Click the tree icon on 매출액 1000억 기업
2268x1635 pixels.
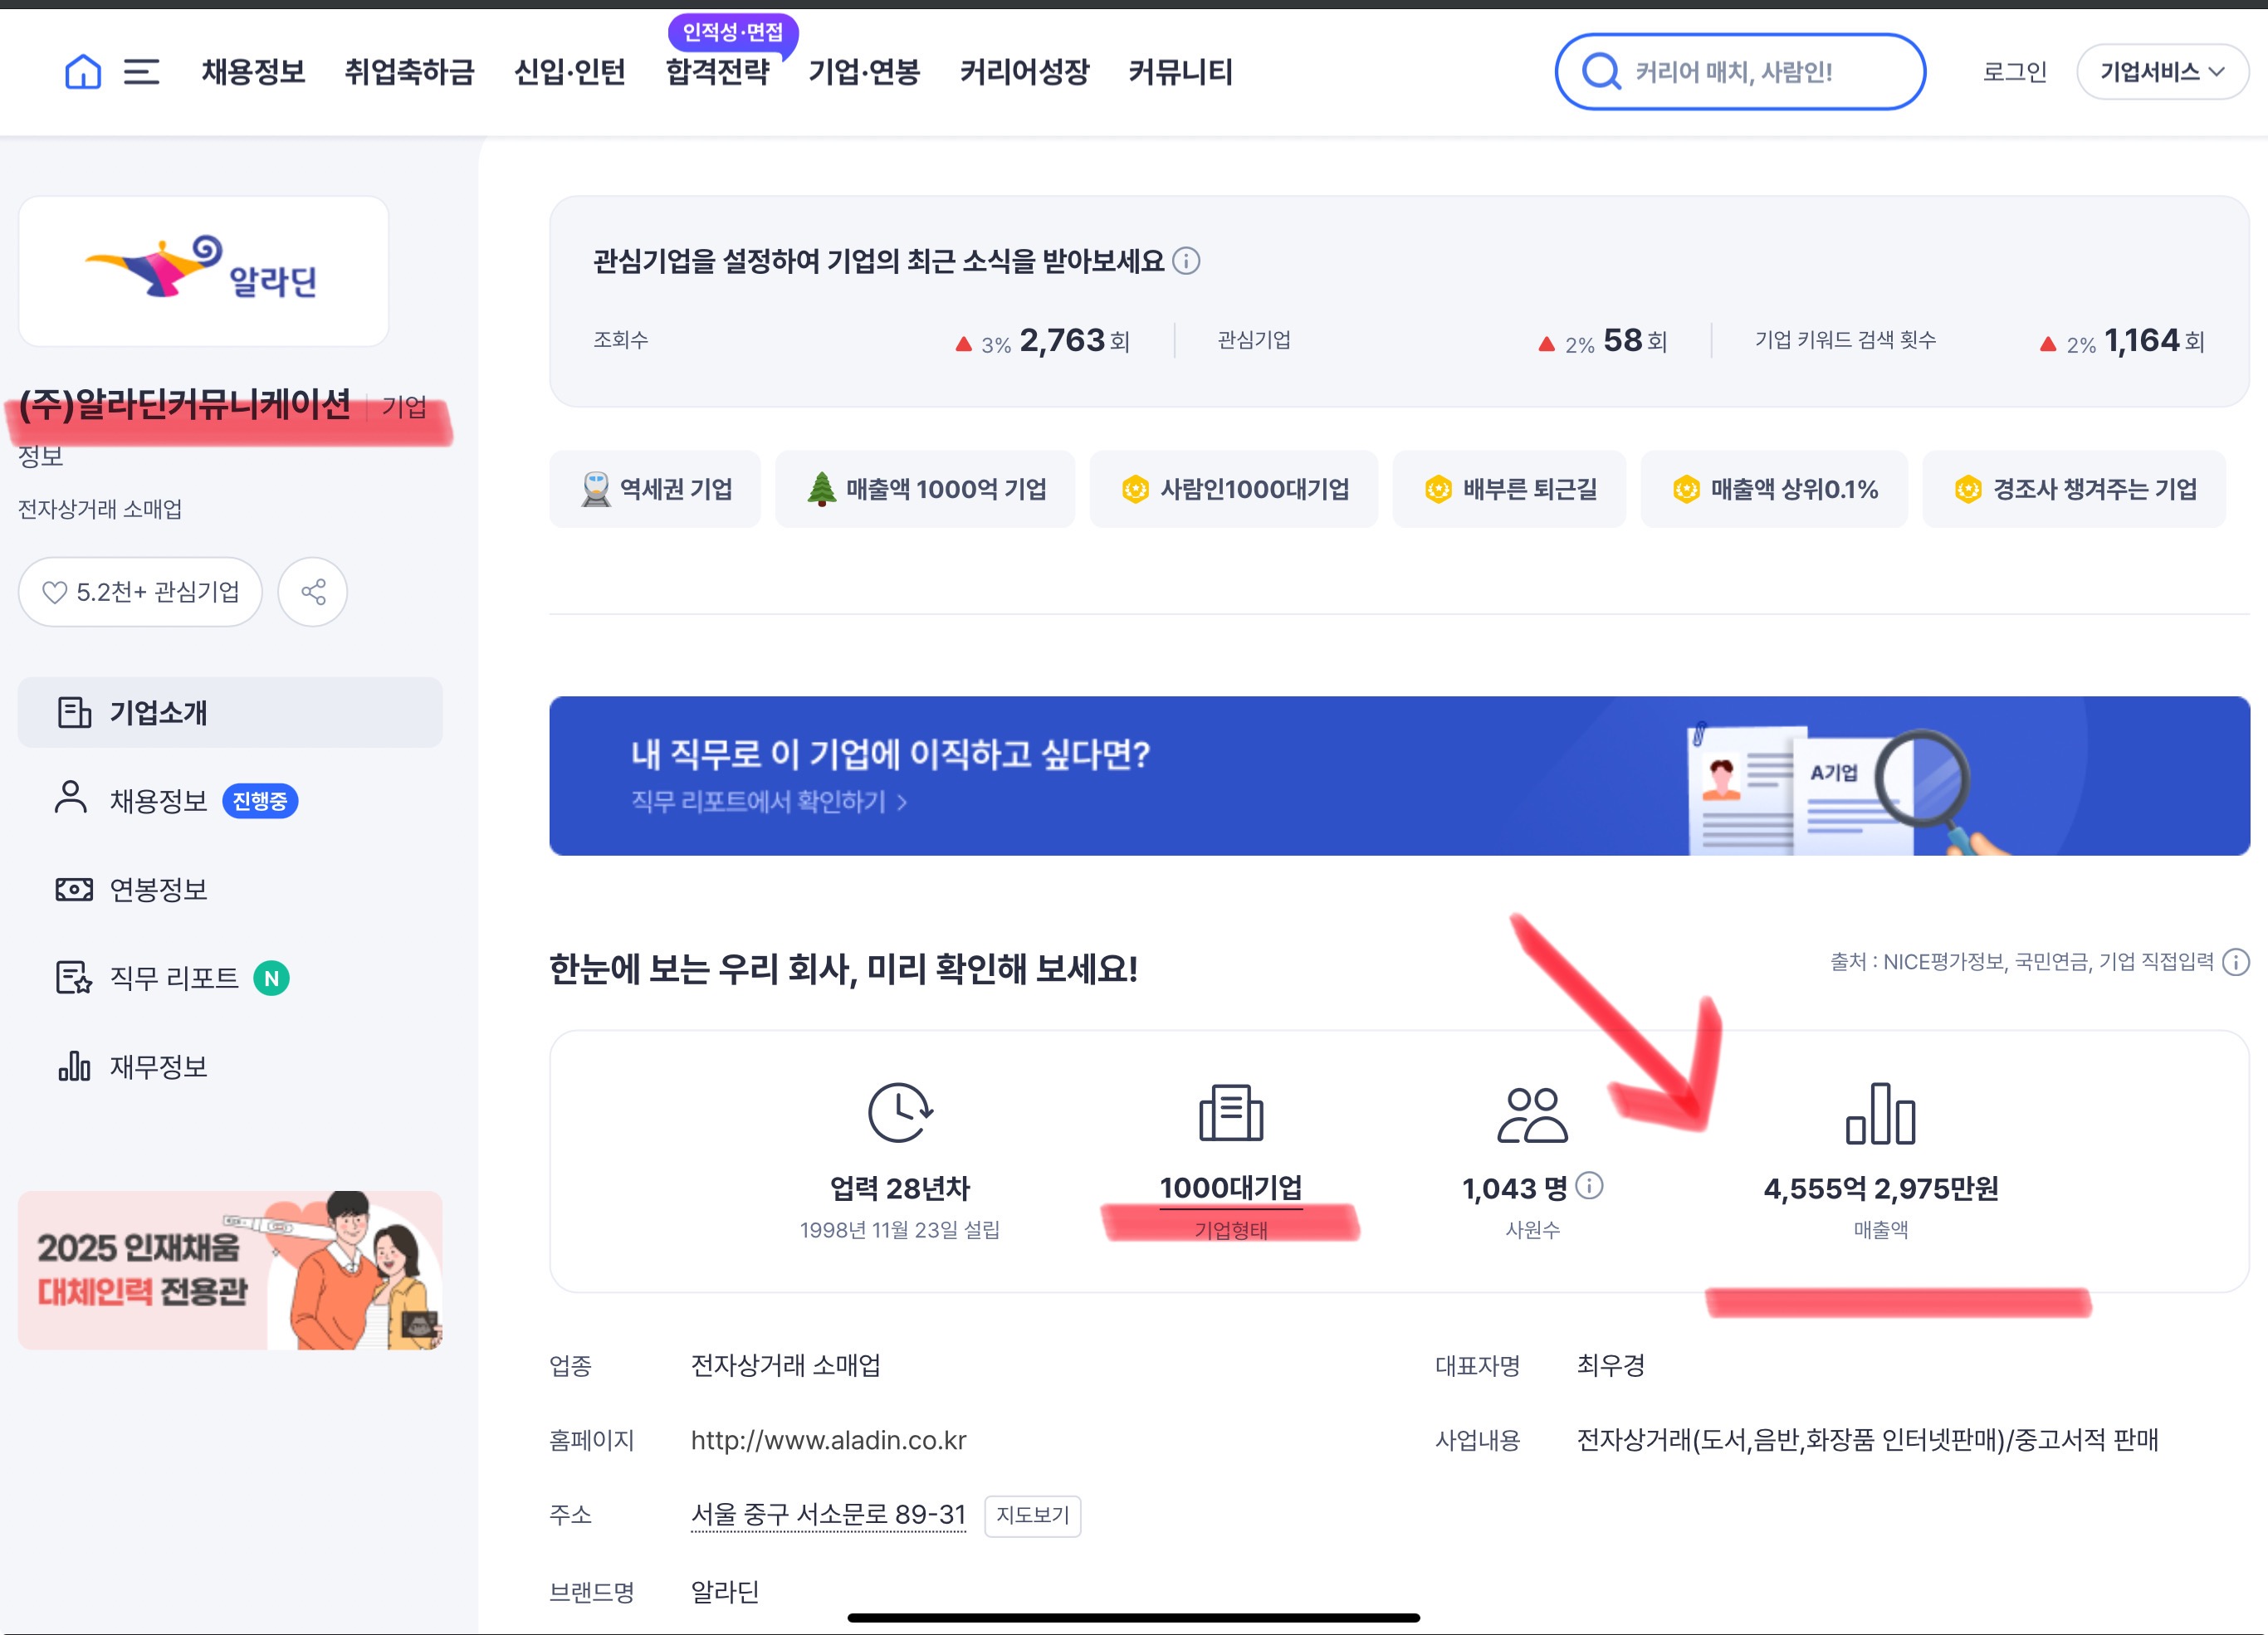pyautogui.click(x=821, y=489)
